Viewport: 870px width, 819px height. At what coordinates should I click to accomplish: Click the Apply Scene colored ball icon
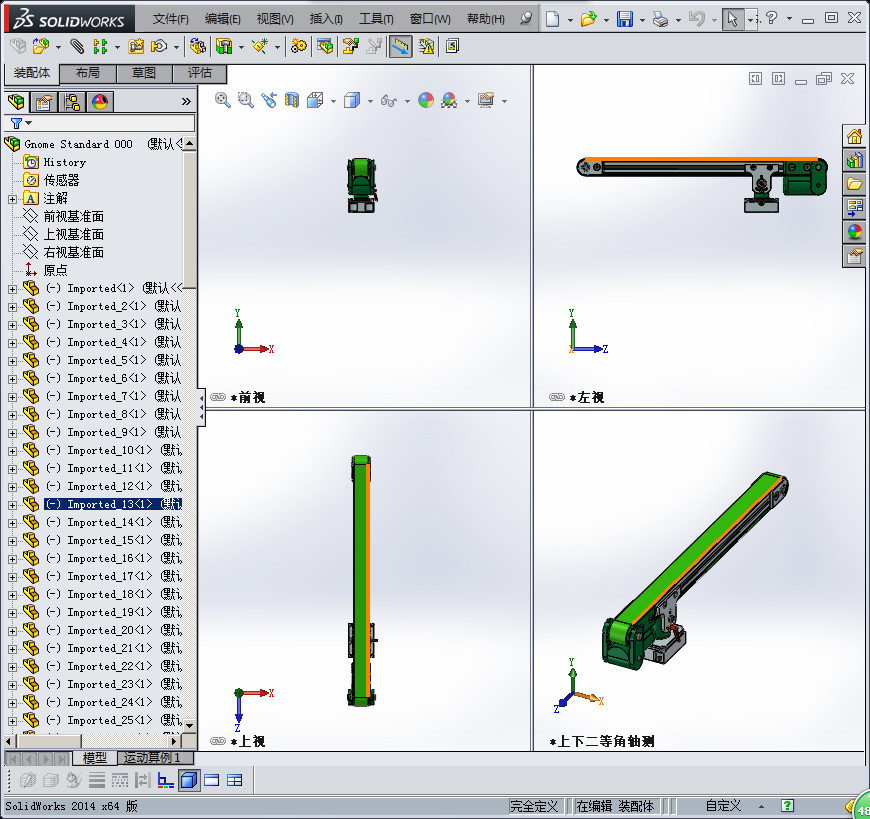(427, 99)
